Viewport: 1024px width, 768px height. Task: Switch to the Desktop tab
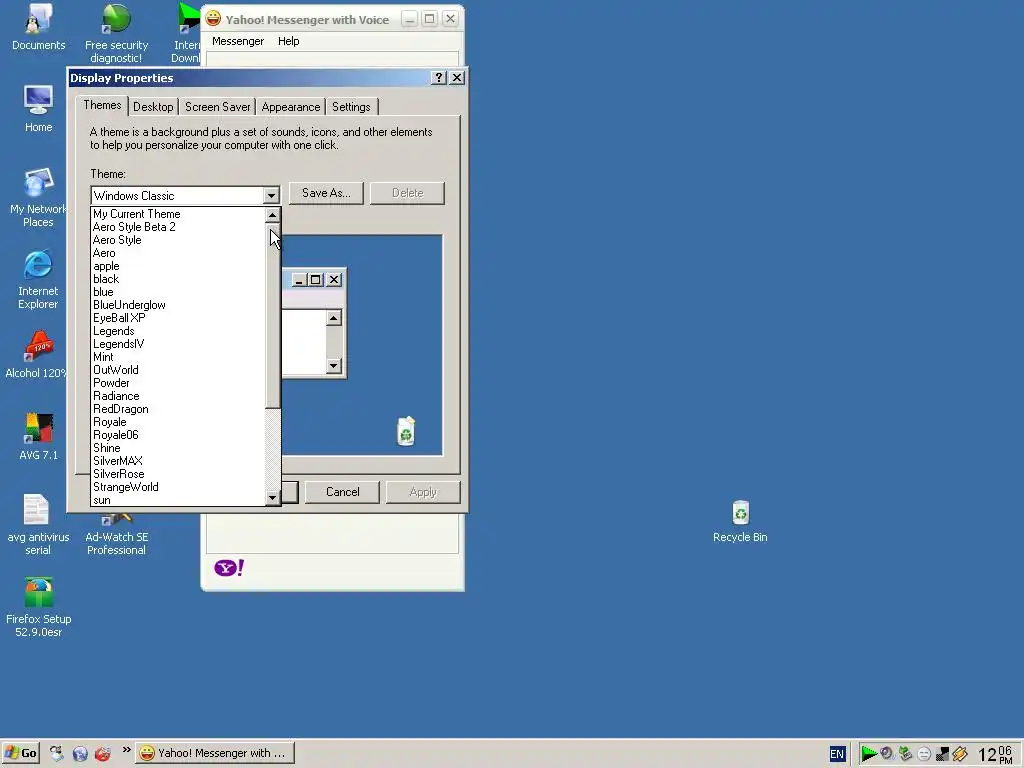(153, 107)
